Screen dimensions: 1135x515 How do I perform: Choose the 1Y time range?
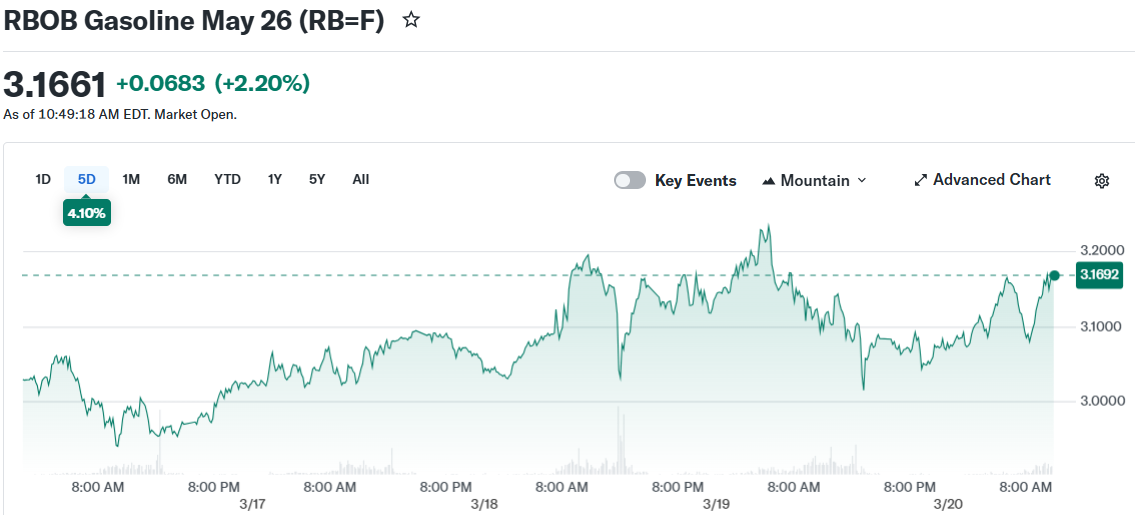coord(275,180)
